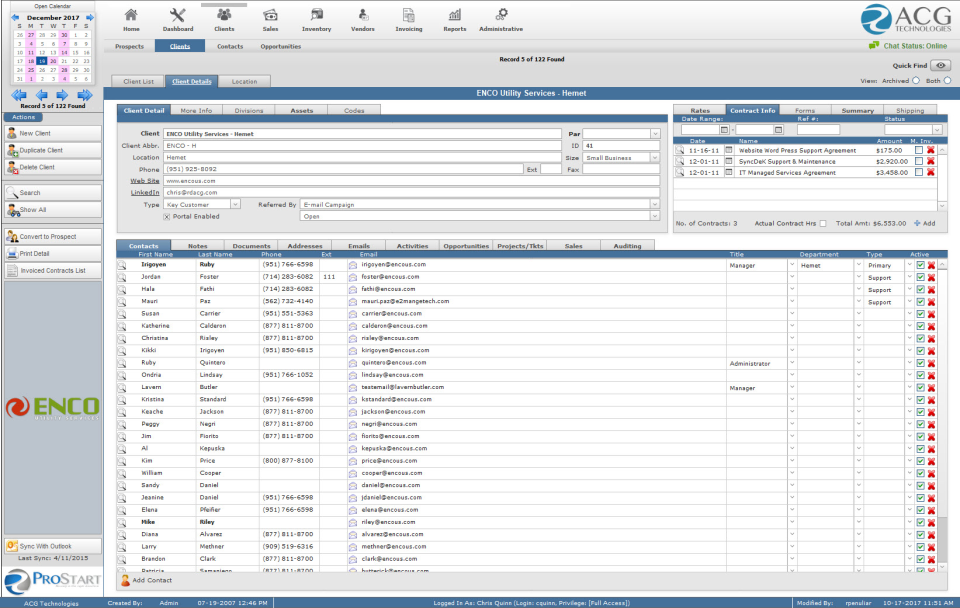Click the email envelope icon for Ruby Irigoyen
Viewport: 960px width, 608px height.
tap(353, 265)
